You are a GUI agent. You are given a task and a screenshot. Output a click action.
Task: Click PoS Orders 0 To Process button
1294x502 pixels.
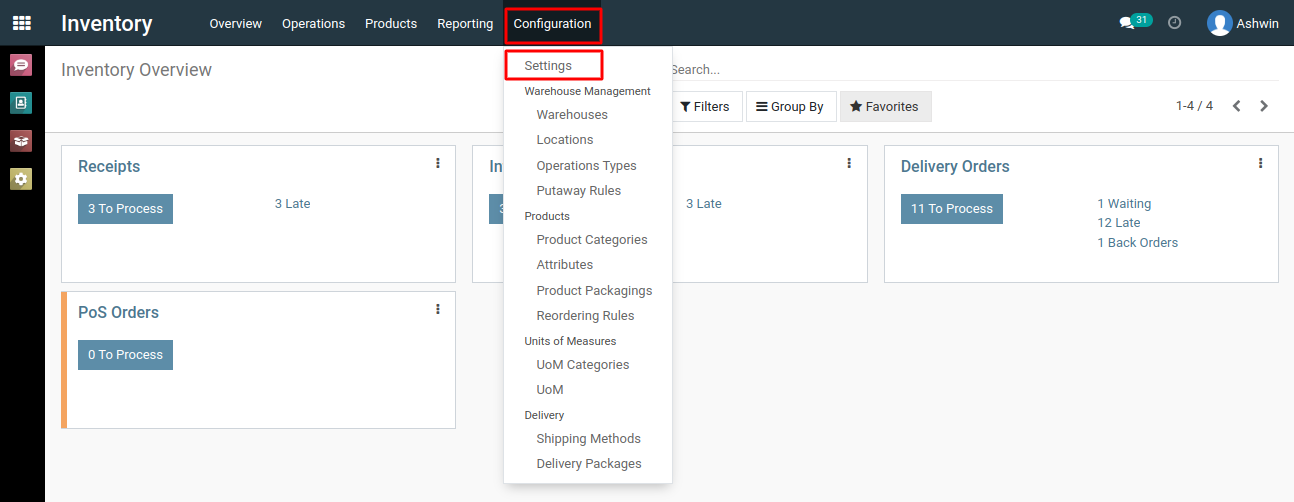(x=125, y=355)
